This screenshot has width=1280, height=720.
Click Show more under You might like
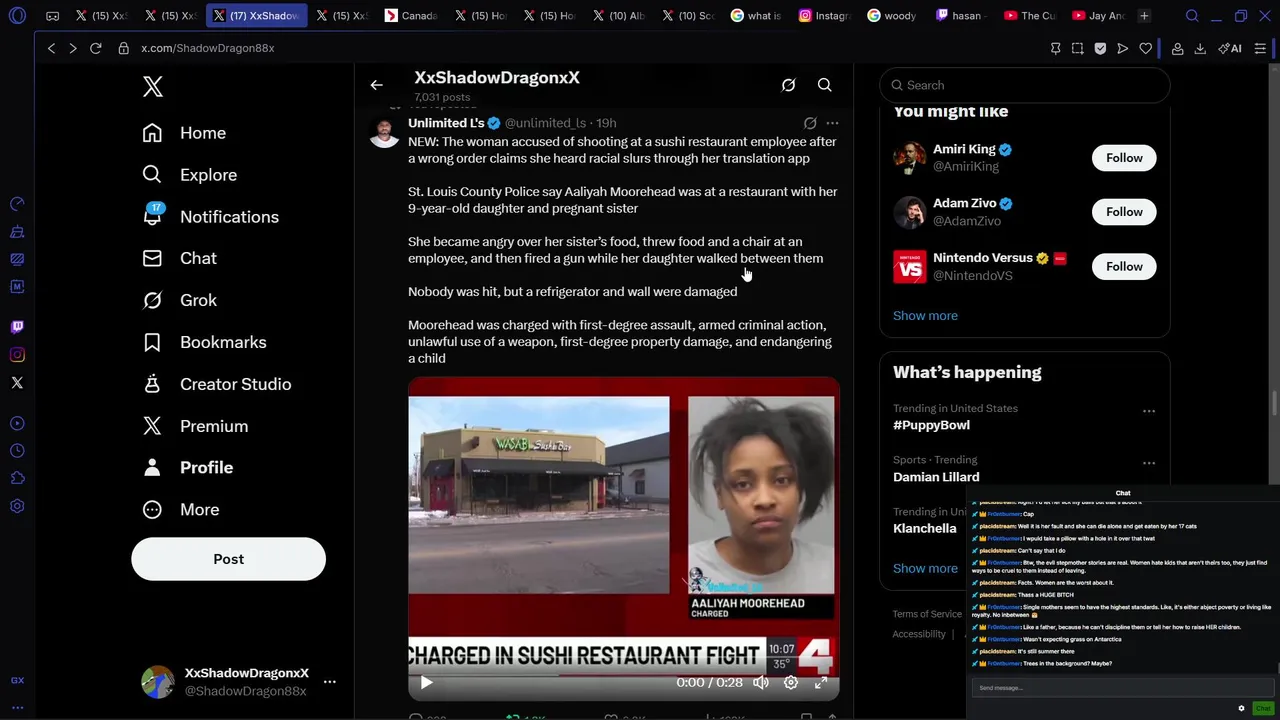point(925,316)
